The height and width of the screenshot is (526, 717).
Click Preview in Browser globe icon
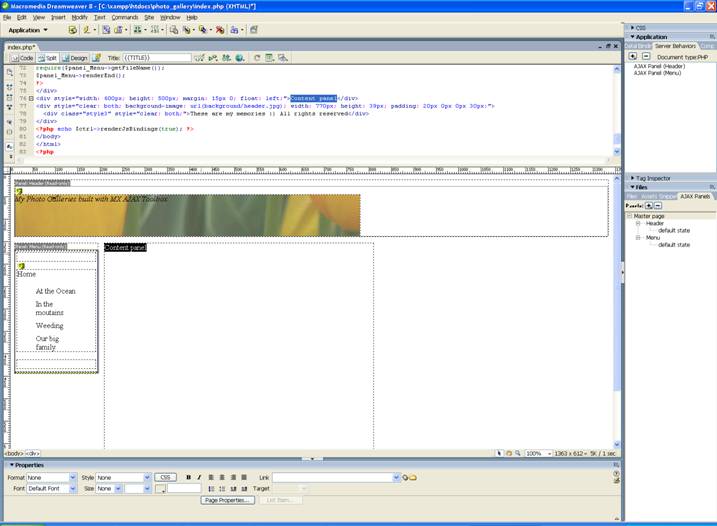click(240, 58)
